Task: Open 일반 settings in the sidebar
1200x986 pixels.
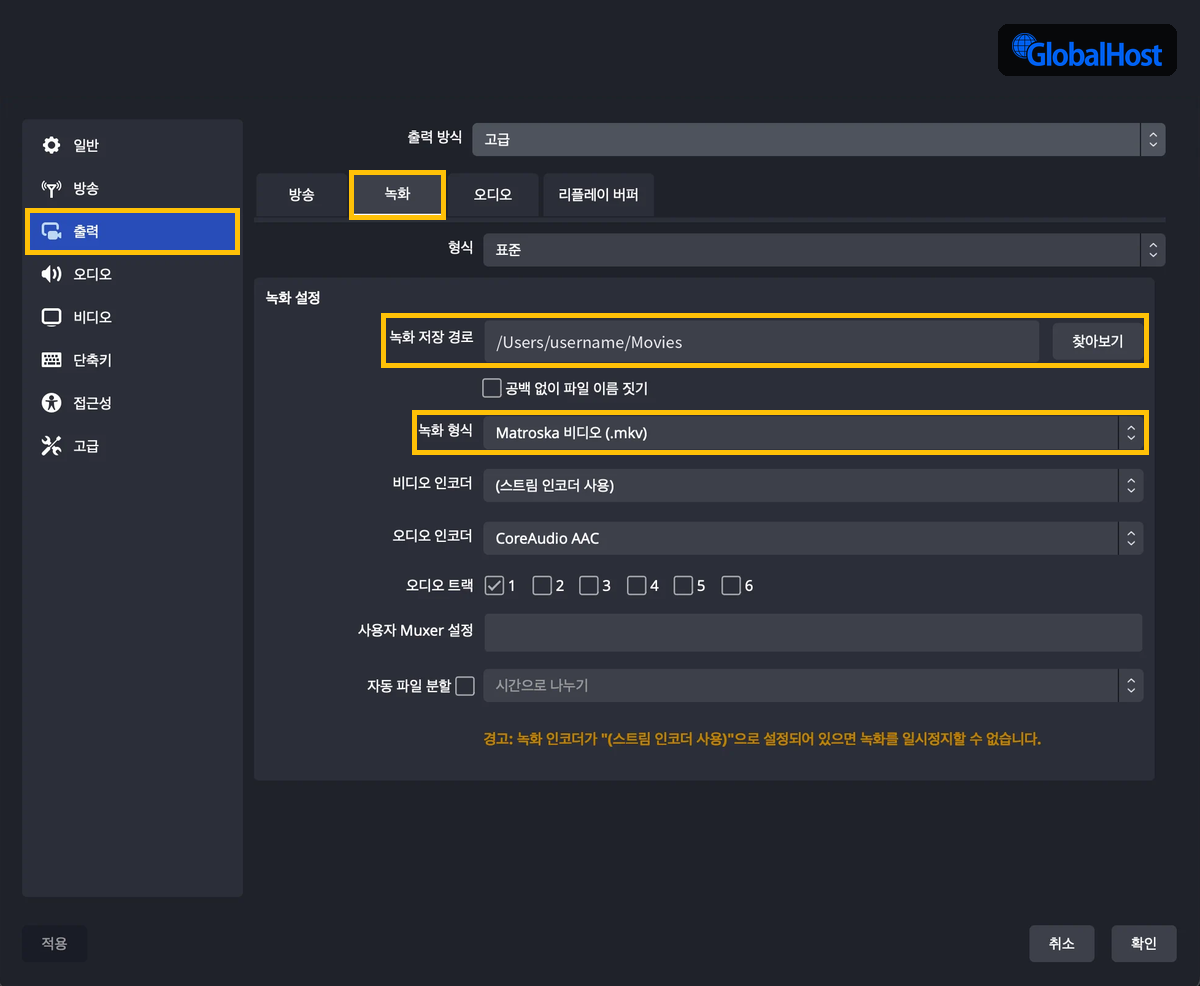Action: [x=132, y=145]
